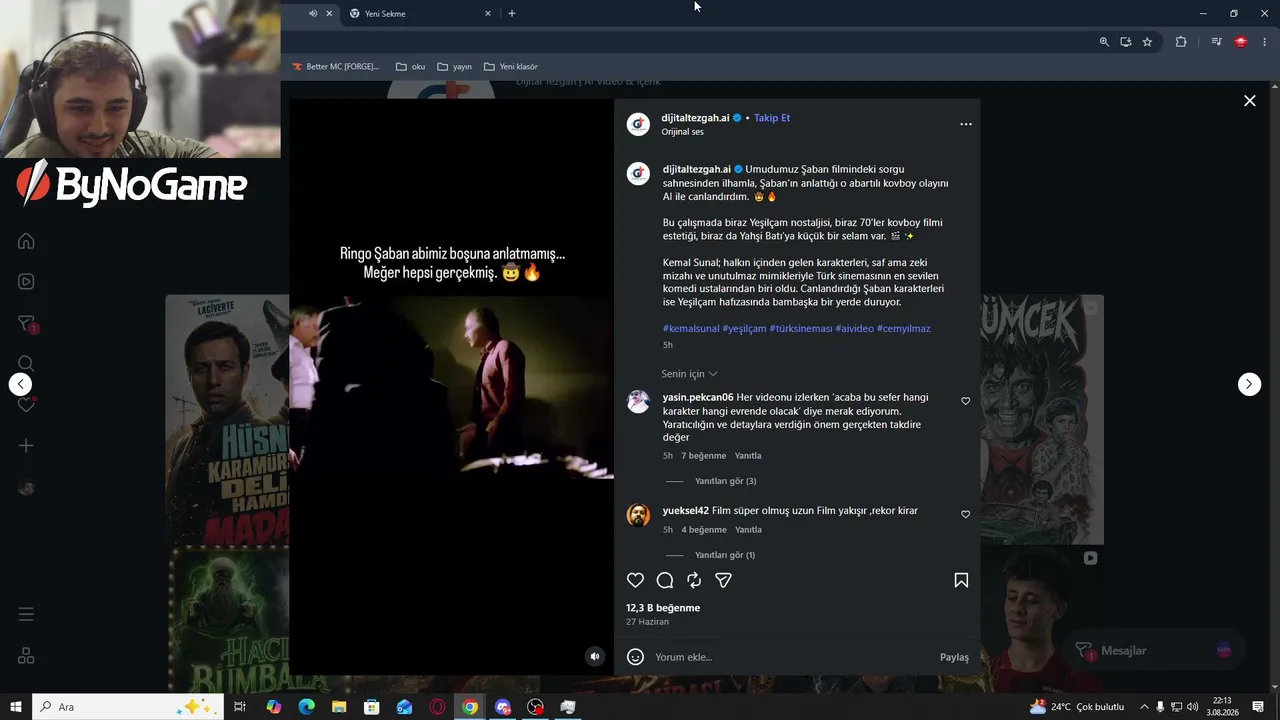Mute the reel video sound
This screenshot has width=1280, height=720.
595,656
